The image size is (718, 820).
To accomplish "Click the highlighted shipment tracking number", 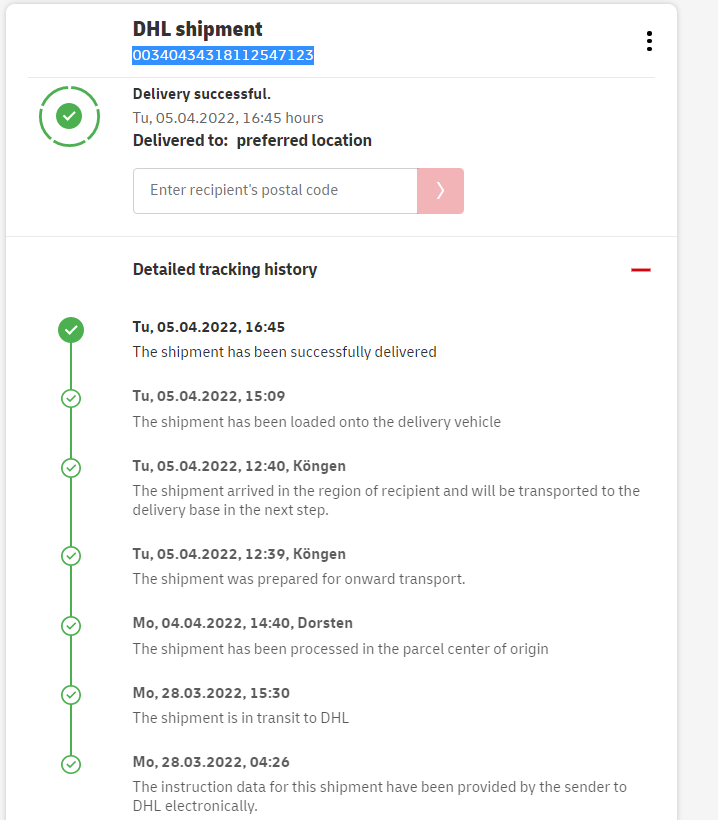I will pos(223,56).
